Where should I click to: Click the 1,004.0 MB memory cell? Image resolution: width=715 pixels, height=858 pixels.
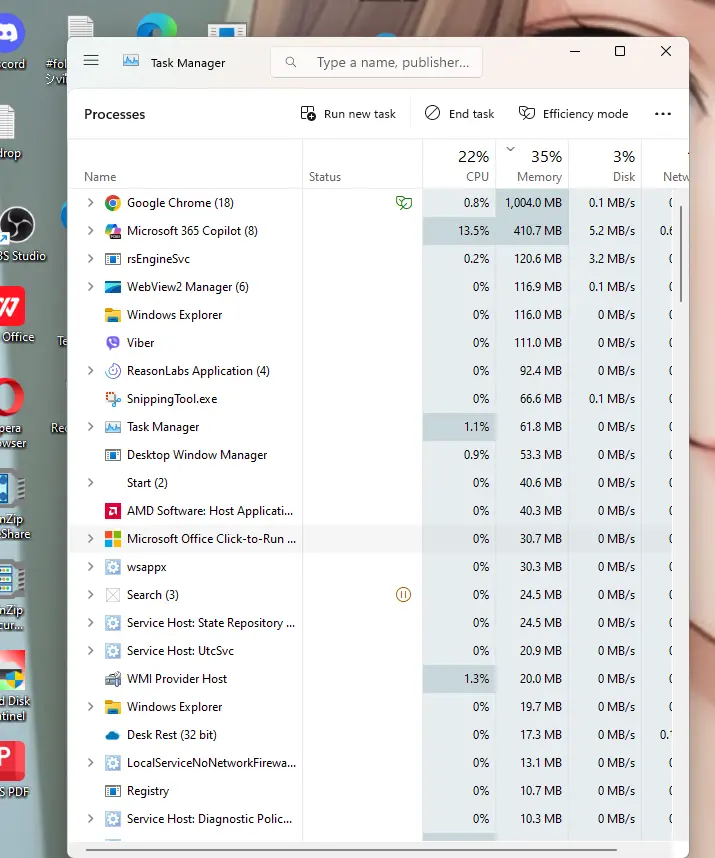click(x=532, y=203)
